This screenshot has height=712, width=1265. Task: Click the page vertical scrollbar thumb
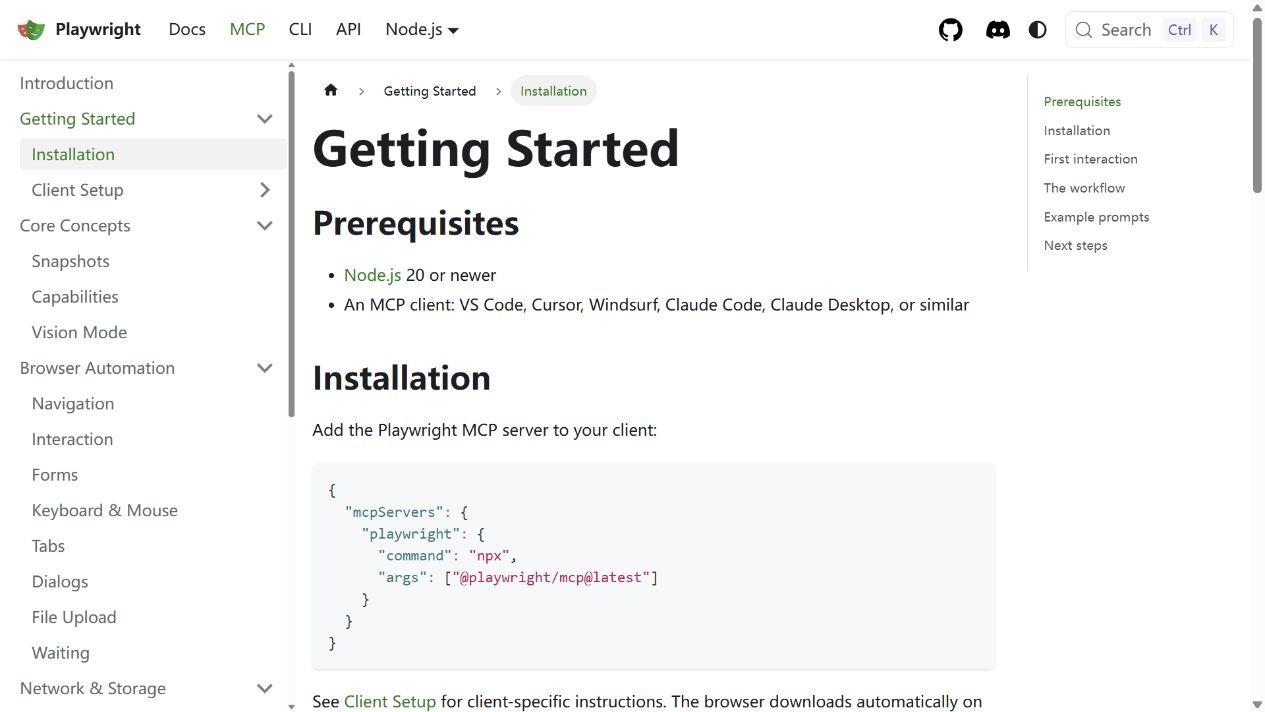[1257, 100]
